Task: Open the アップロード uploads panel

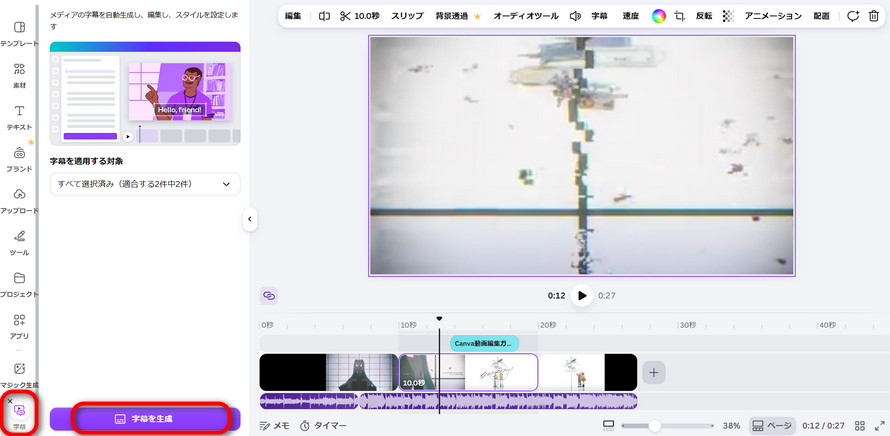Action: 19,200
